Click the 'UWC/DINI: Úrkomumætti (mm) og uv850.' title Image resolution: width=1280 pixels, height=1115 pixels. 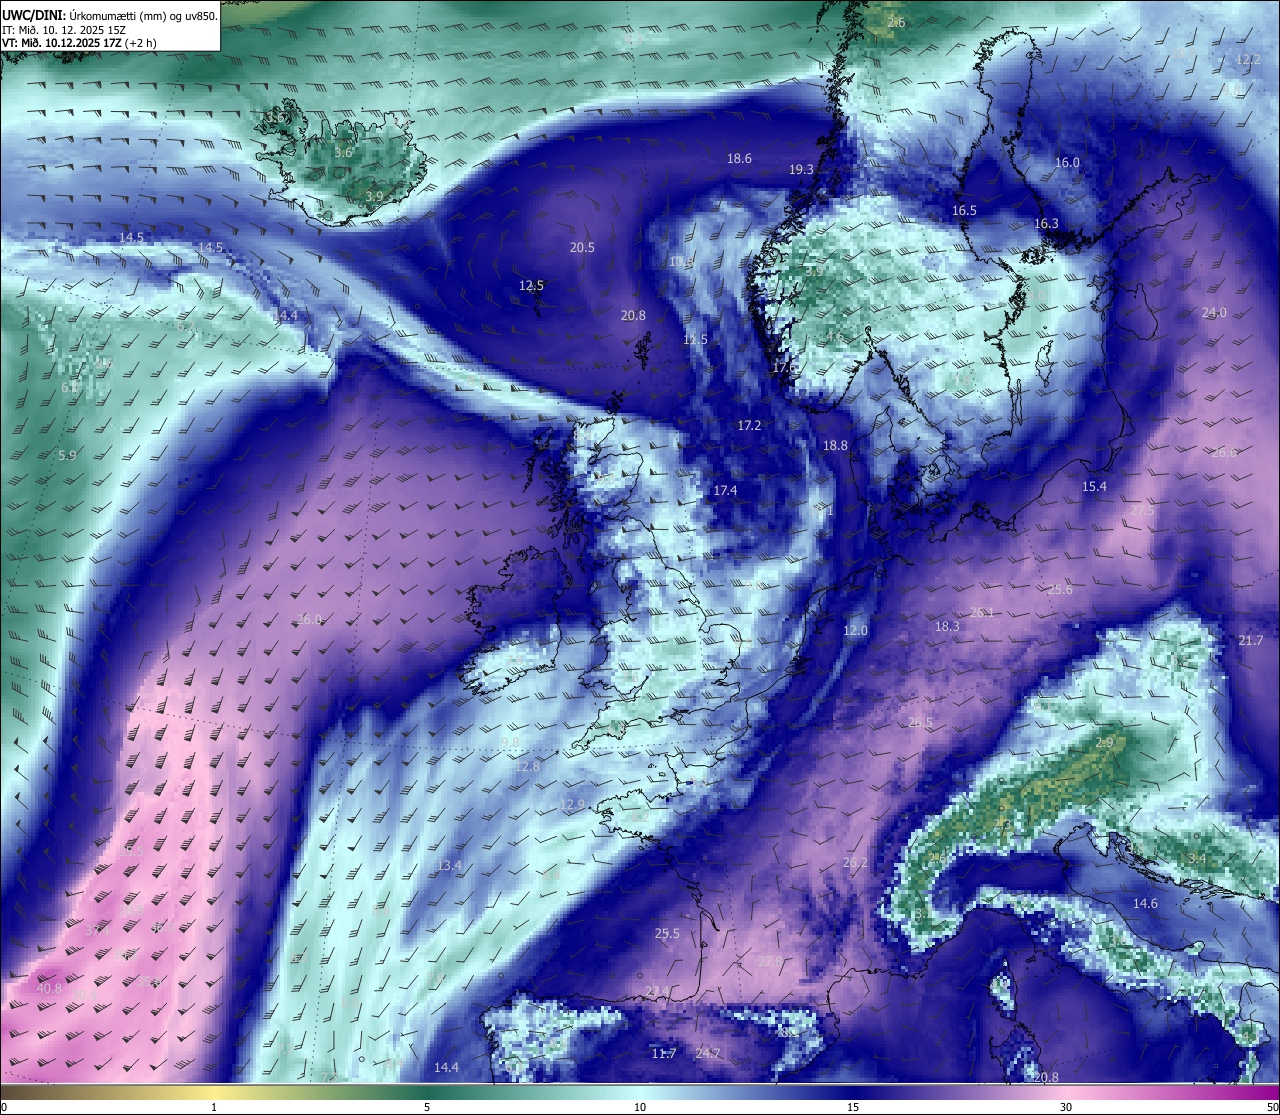click(110, 15)
